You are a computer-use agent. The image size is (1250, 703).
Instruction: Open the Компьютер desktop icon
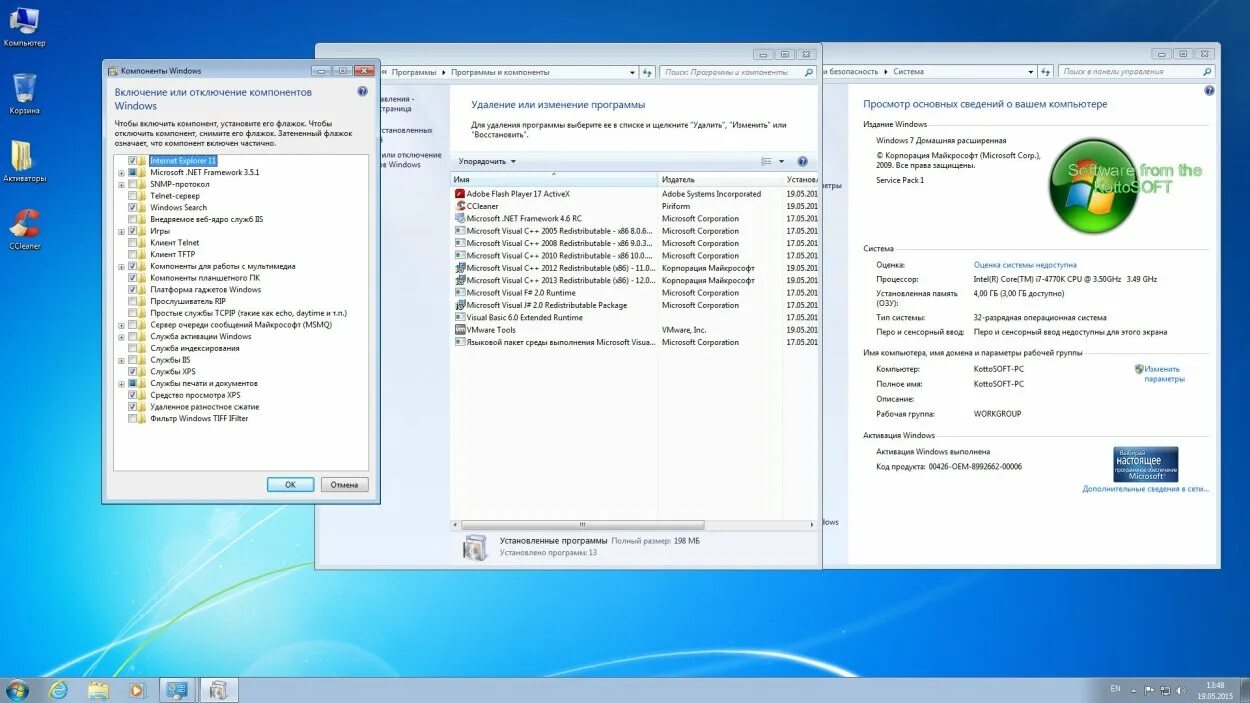(x=24, y=25)
